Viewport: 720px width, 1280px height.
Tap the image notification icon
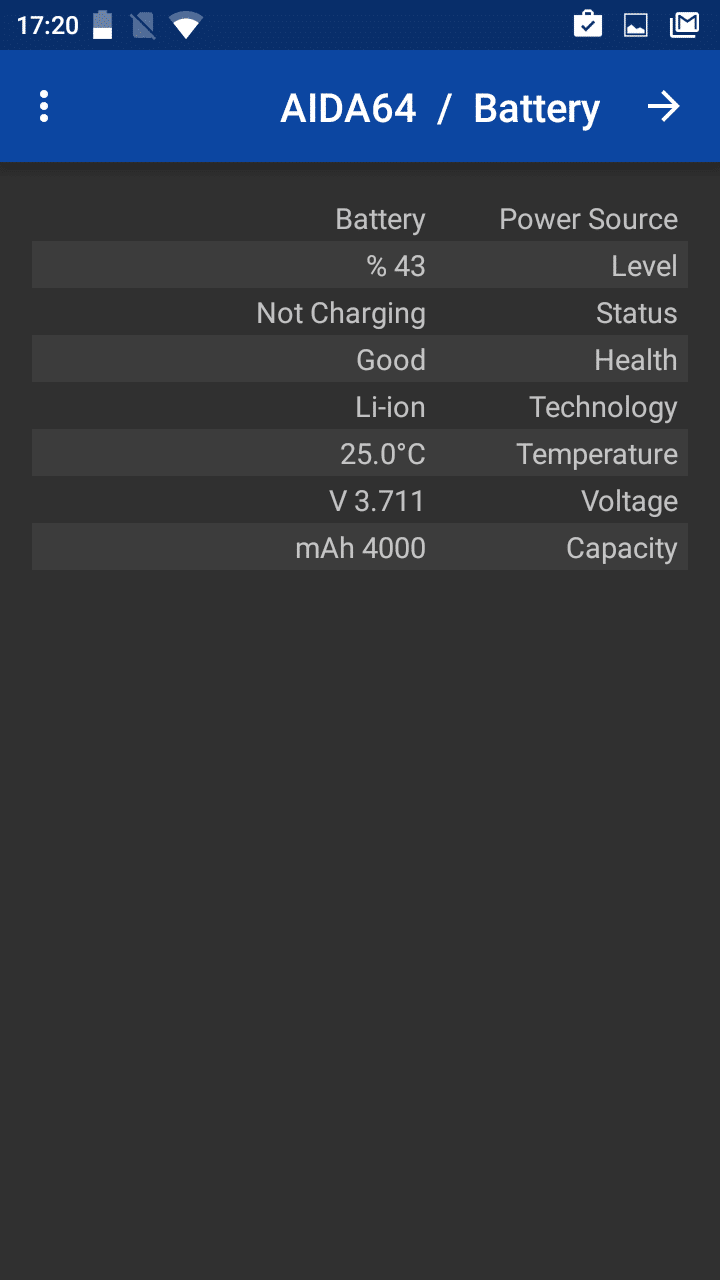[x=636, y=25]
